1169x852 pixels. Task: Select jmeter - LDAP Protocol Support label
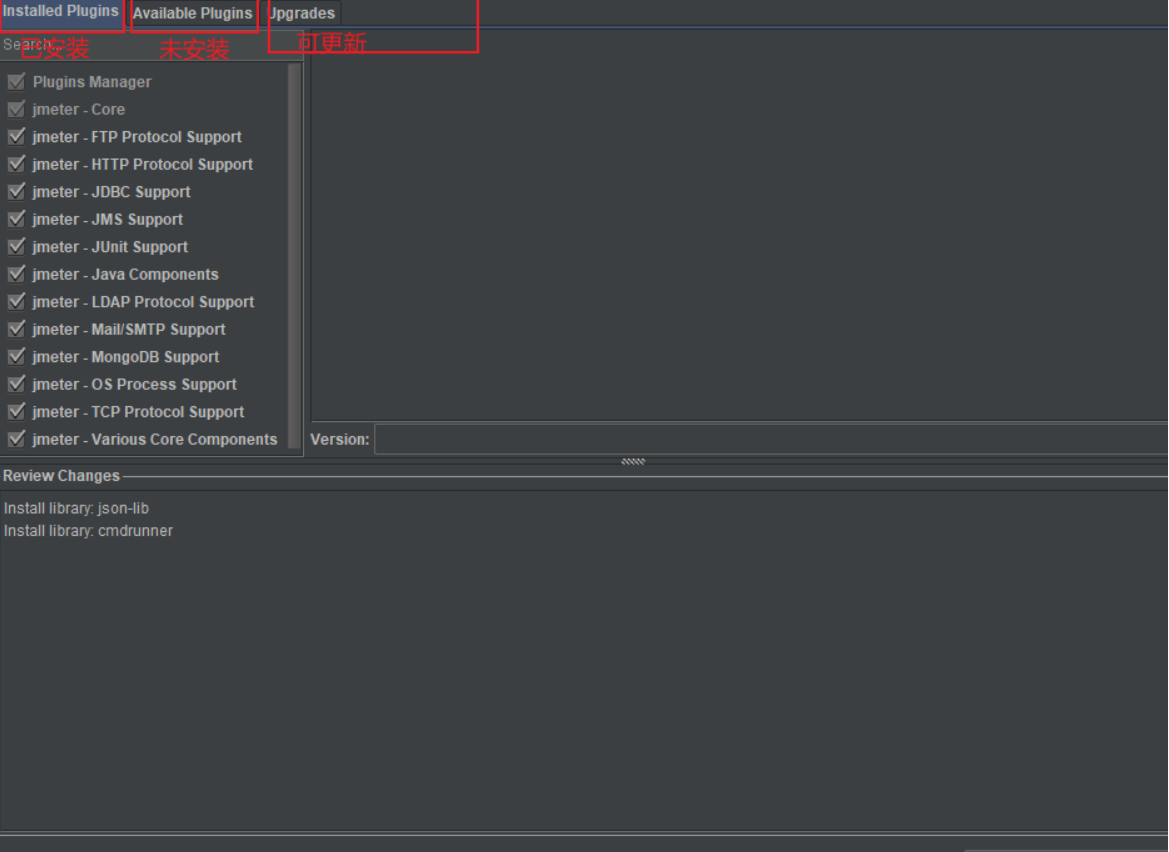click(143, 302)
